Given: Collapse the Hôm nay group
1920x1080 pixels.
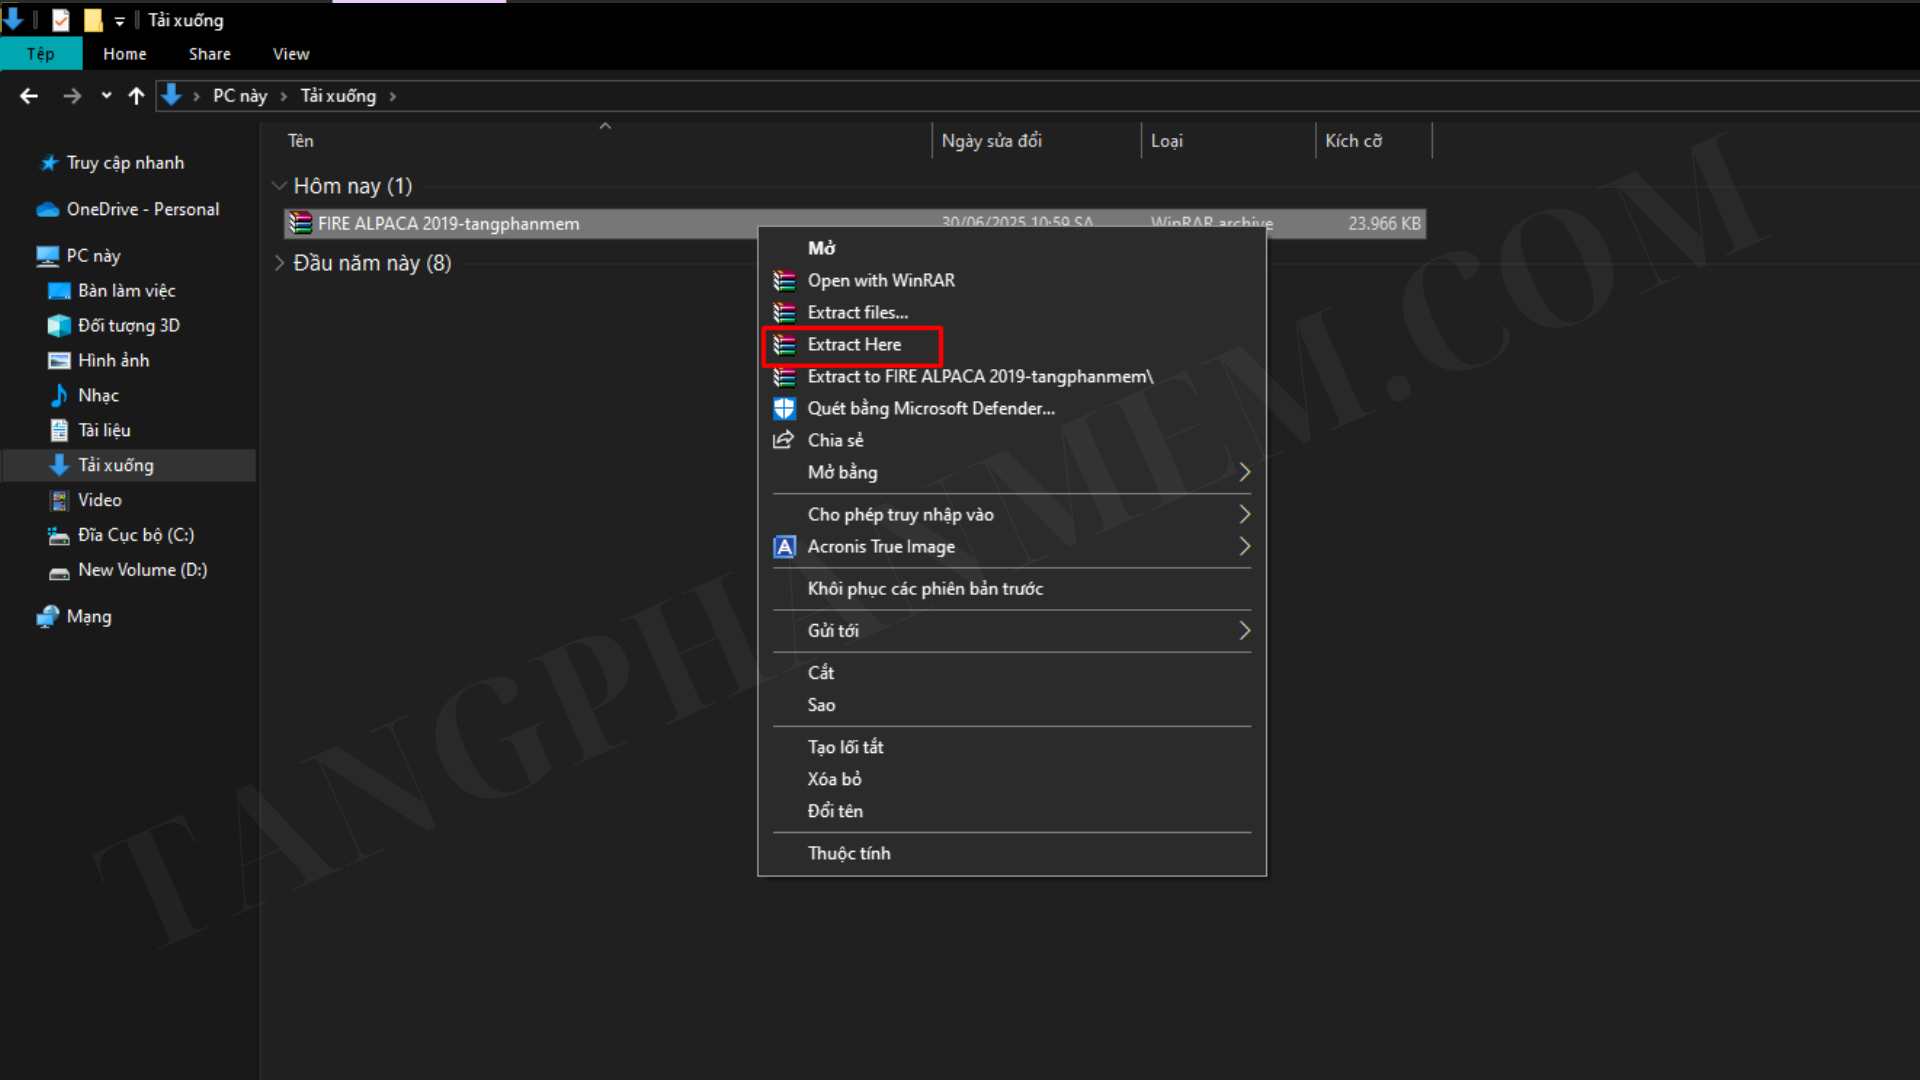Looking at the screenshot, I should pos(280,186).
